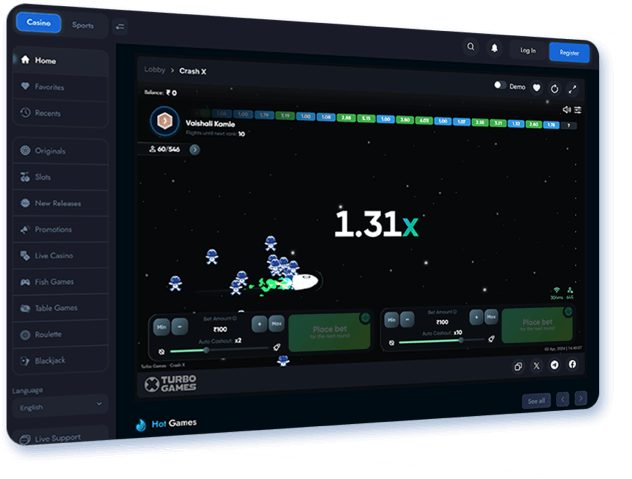Open New Releases category

(60, 203)
